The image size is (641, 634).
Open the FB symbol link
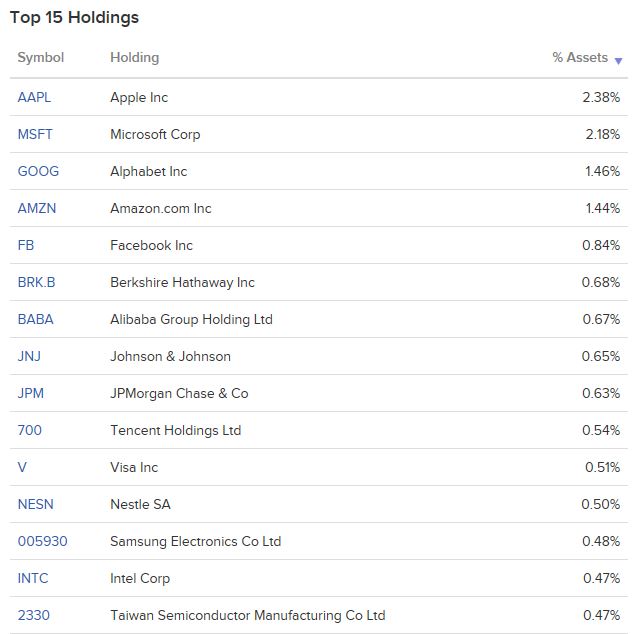pyautogui.click(x=26, y=245)
